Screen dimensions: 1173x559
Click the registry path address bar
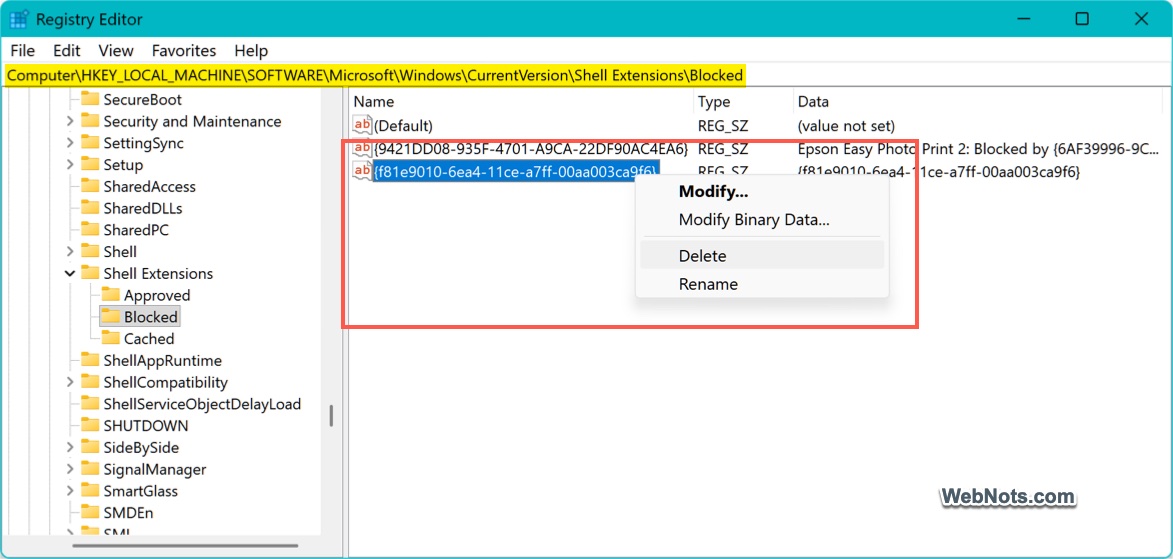584,75
